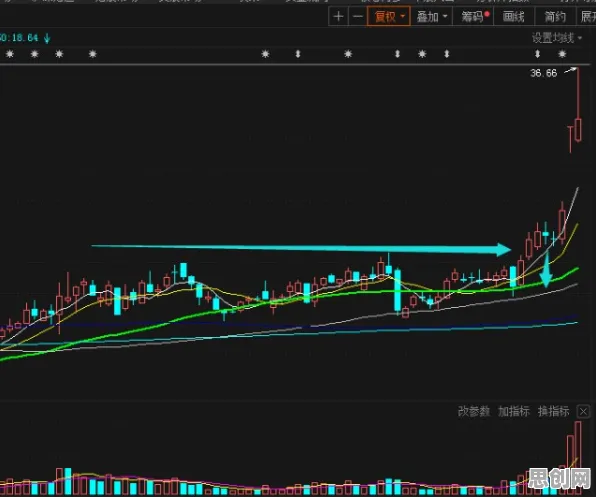Toggle the 筹码 chip distribution panel

pyautogui.click(x=474, y=17)
